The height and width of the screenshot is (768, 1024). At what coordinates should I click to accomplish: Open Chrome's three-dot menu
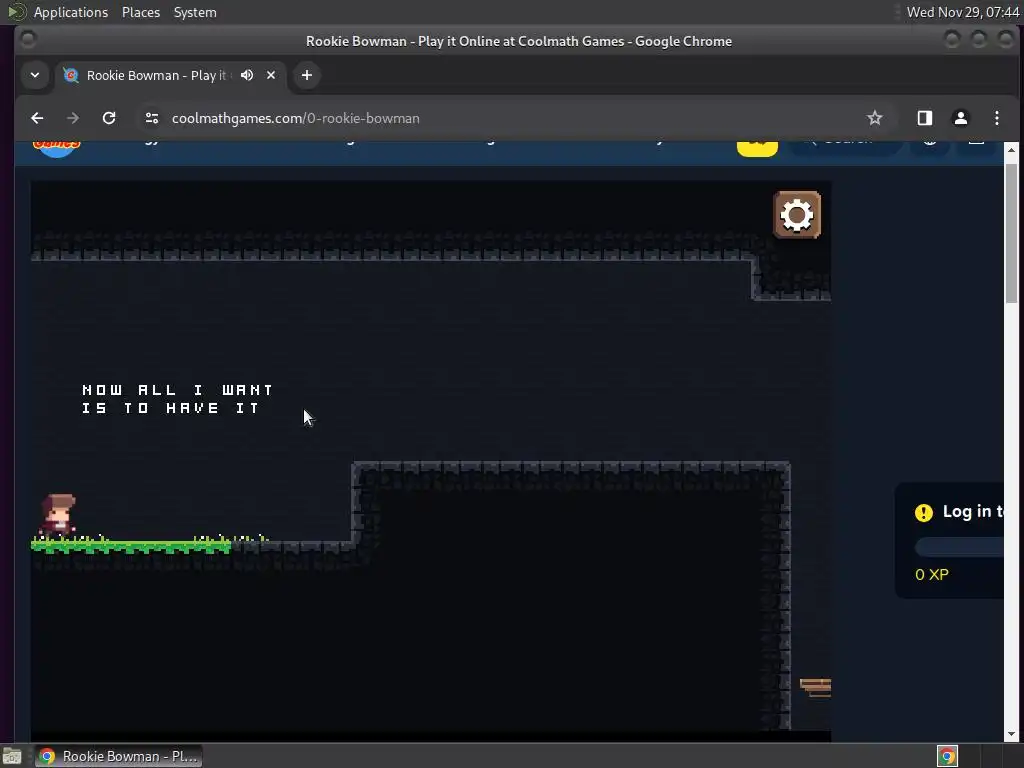coord(997,118)
